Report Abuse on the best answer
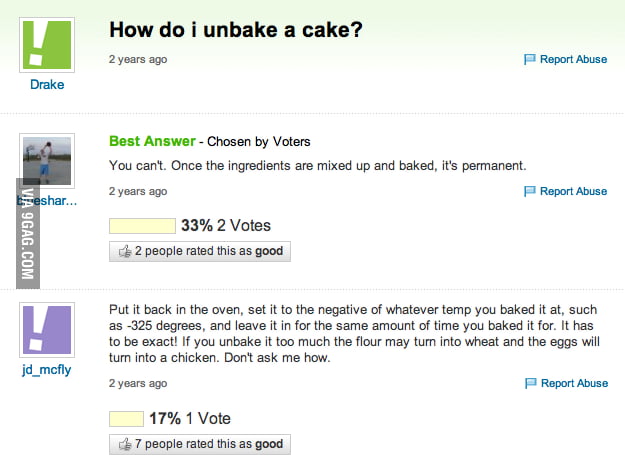Screen dimensions: 625x468 tap(573, 192)
